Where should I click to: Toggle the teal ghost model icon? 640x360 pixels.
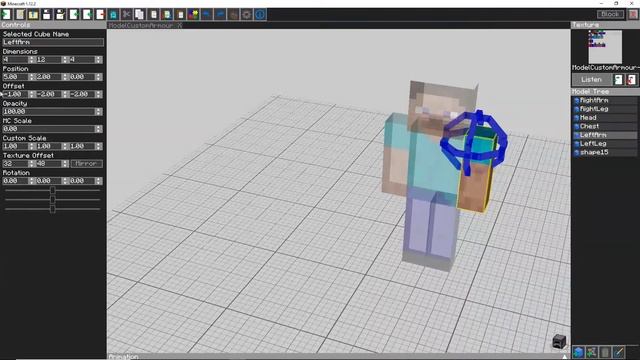click(113, 15)
